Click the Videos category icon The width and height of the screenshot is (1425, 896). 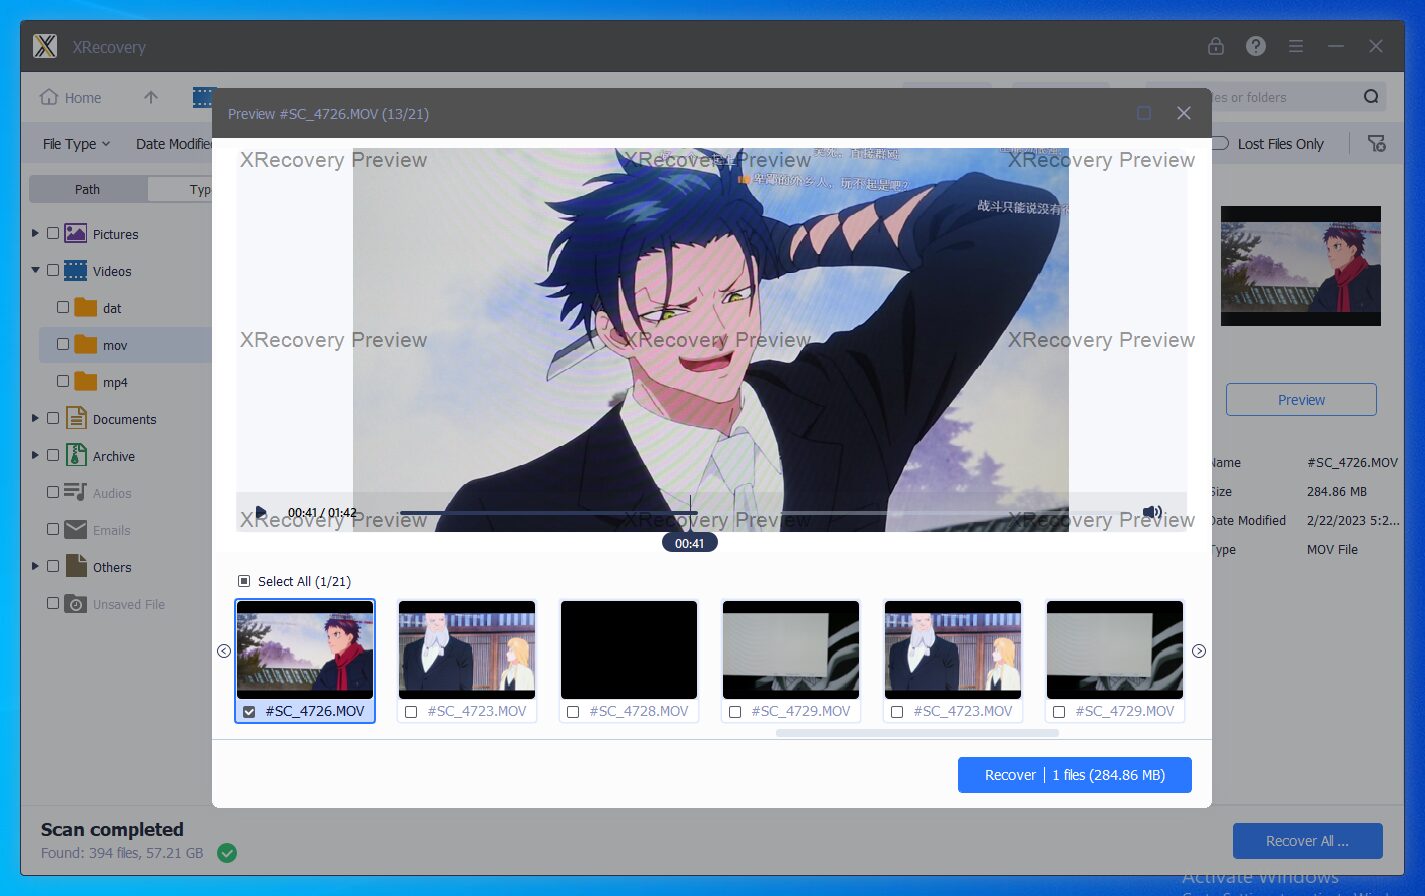click(x=76, y=271)
